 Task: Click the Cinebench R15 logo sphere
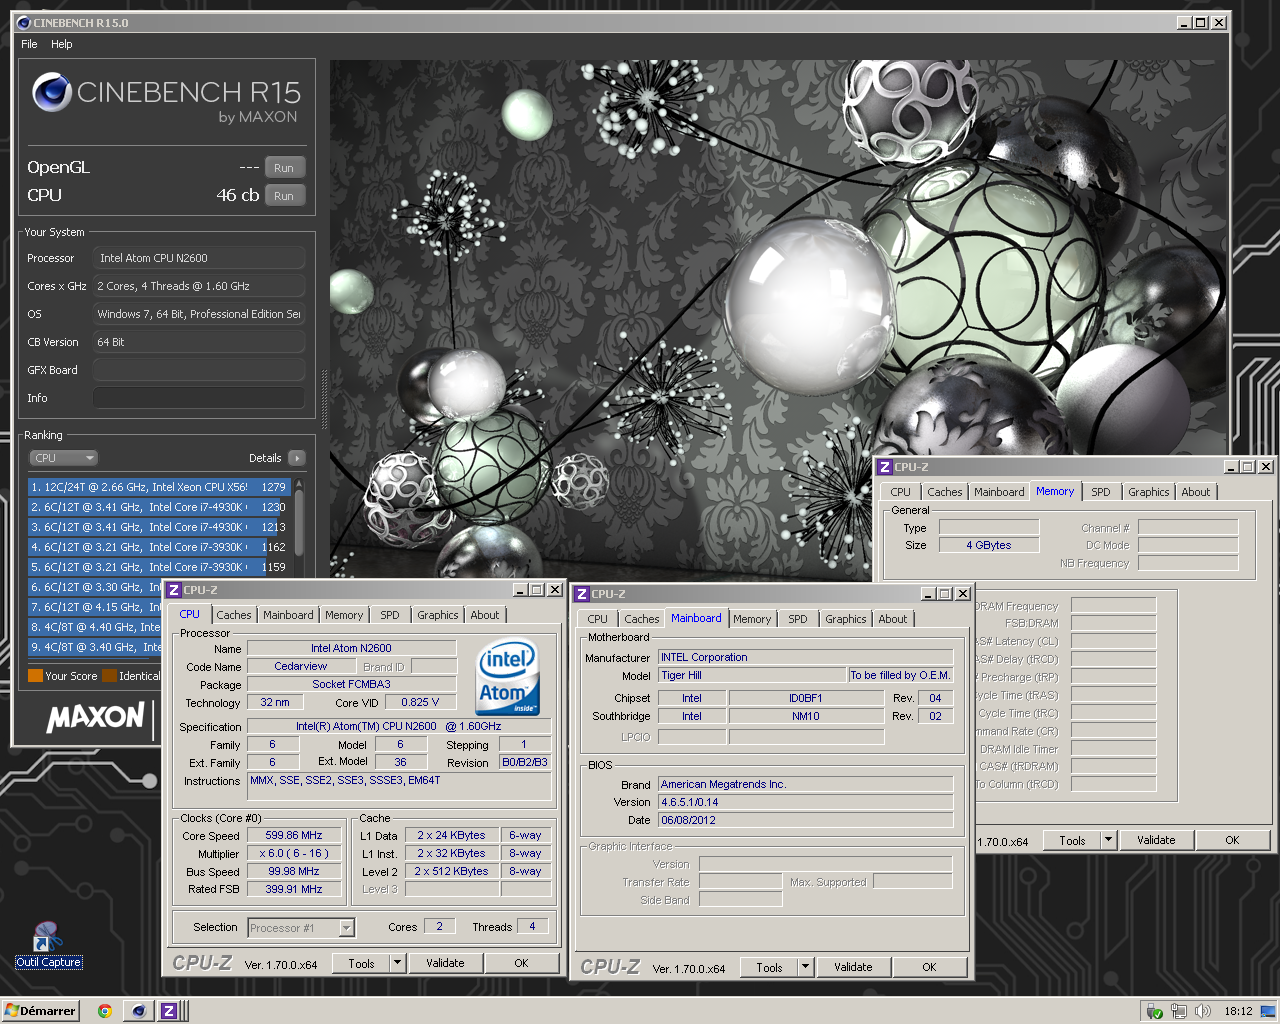[51, 93]
